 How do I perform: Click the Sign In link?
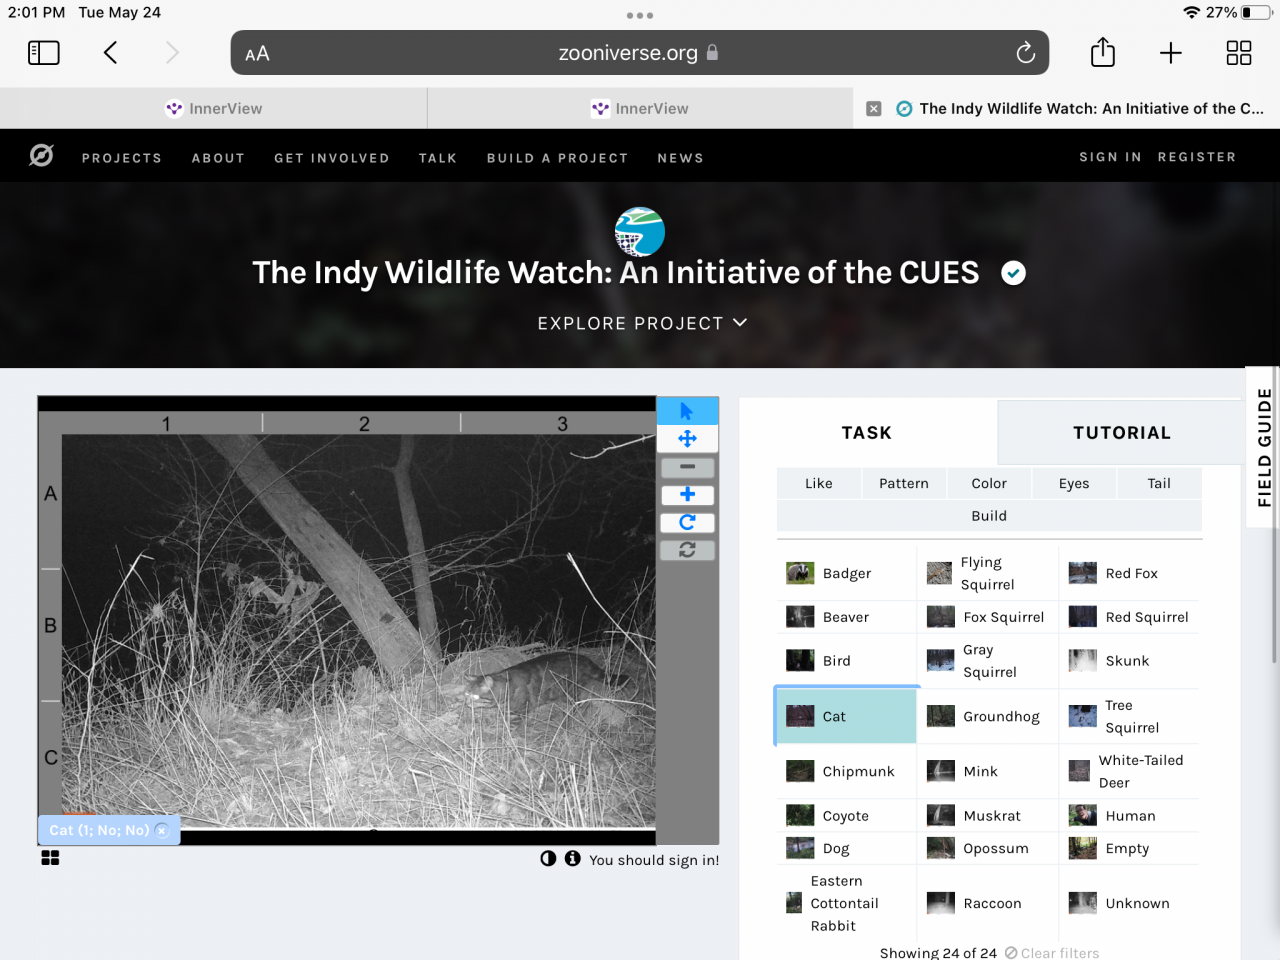[1110, 157]
